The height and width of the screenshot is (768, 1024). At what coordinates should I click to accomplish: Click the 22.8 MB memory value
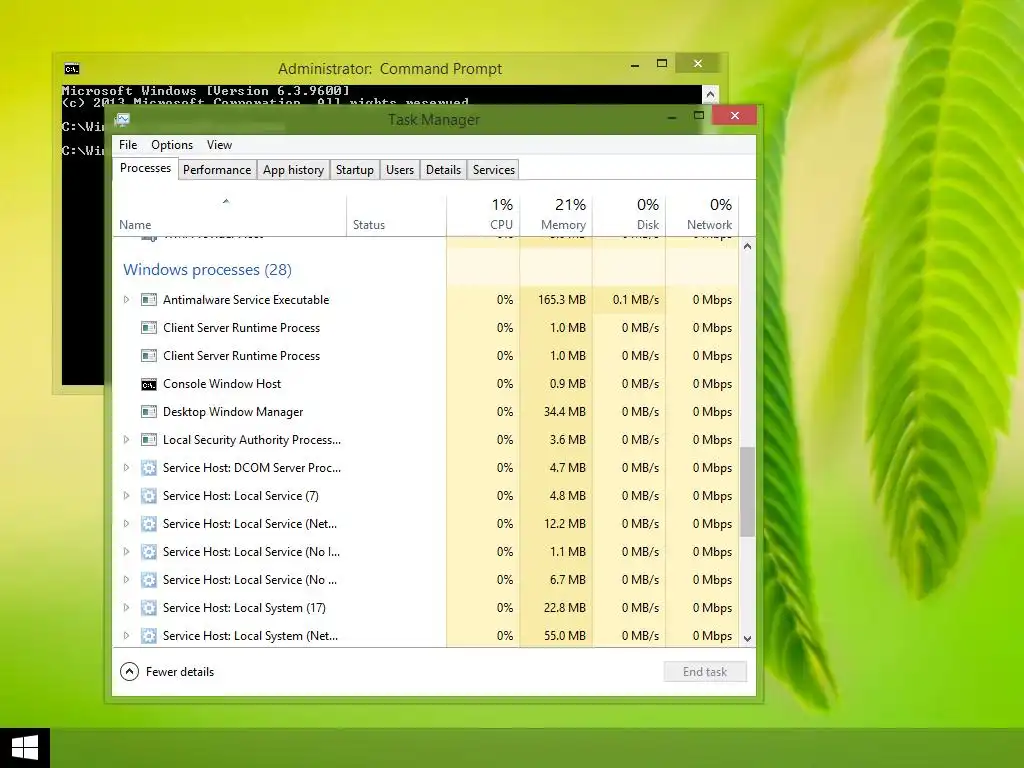click(565, 608)
